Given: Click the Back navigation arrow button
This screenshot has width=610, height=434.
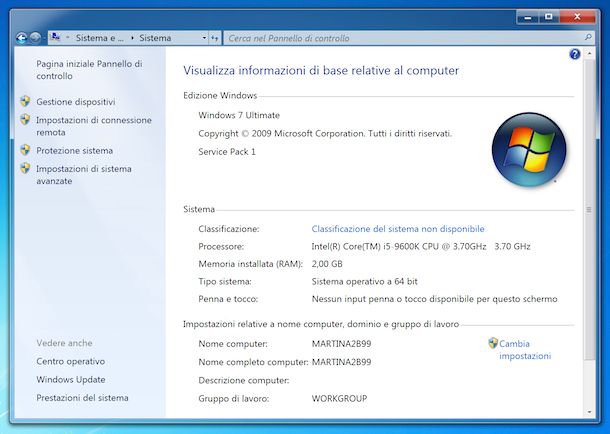Looking at the screenshot, I should click(21, 38).
